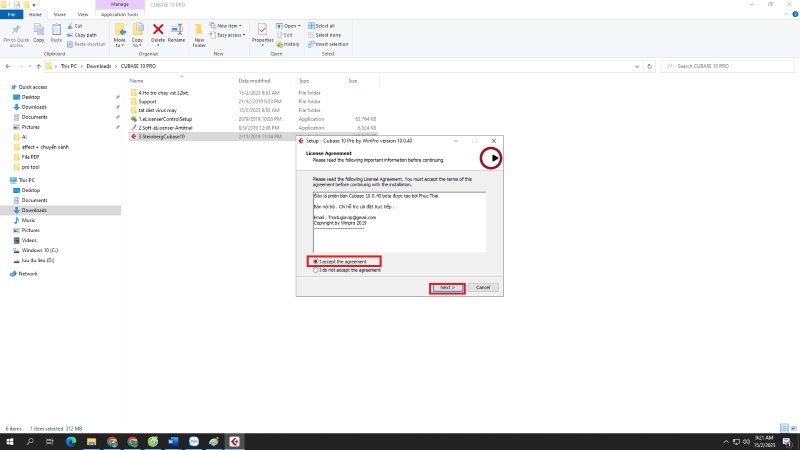Click Edit in the Open group
This screenshot has height=450, width=800.
pyautogui.click(x=285, y=35)
